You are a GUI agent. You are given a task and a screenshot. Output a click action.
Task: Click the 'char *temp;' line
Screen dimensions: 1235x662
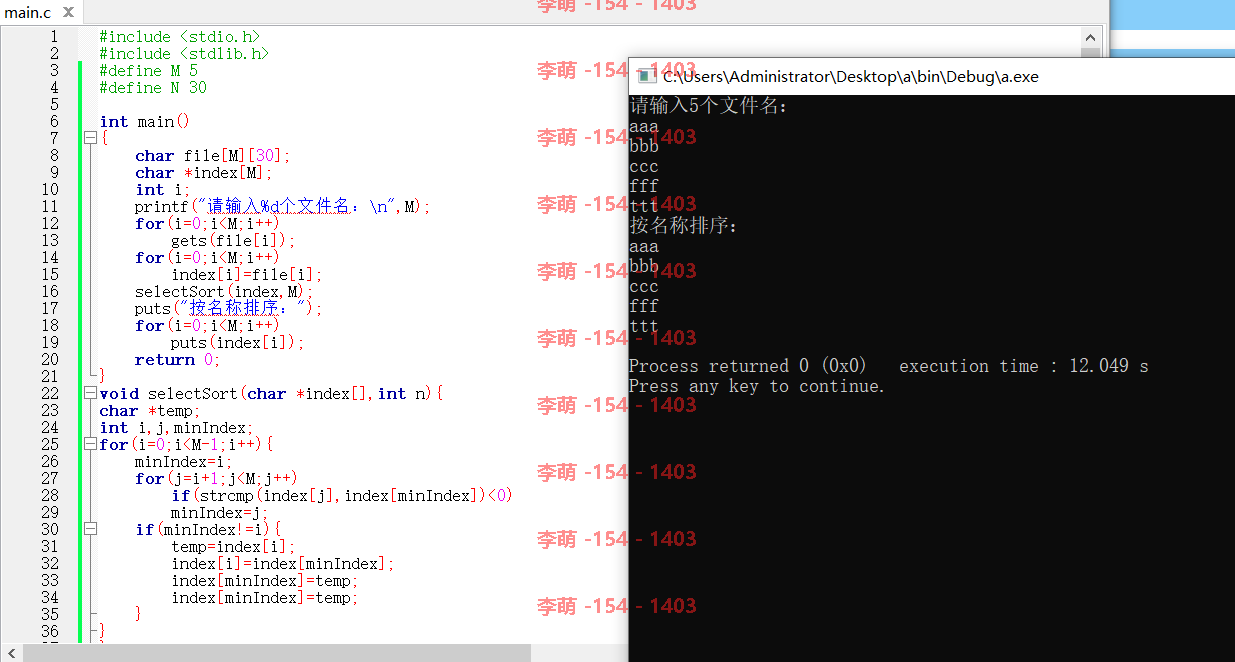pyautogui.click(x=150, y=411)
